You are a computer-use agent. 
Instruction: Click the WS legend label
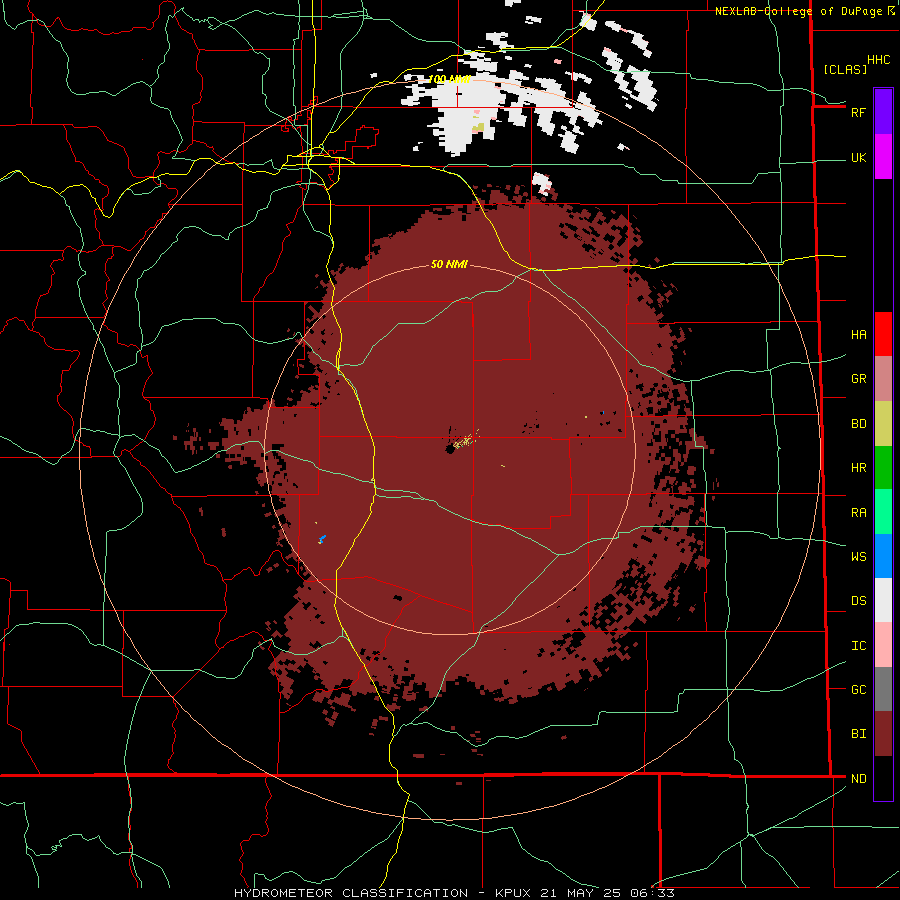858,557
